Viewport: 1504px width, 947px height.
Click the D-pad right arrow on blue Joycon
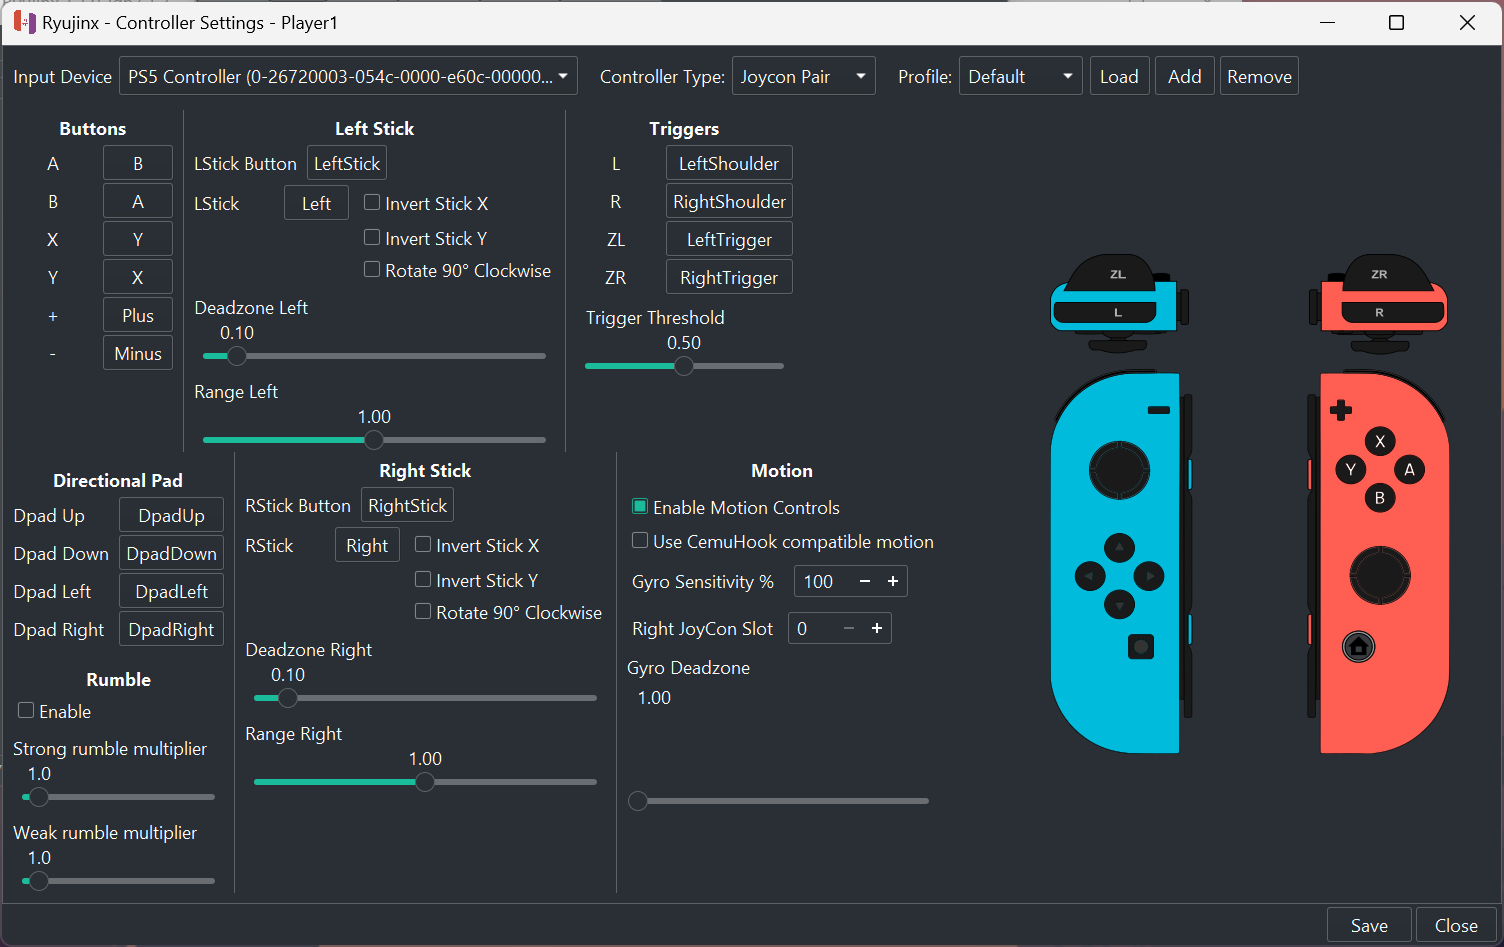coord(1149,576)
